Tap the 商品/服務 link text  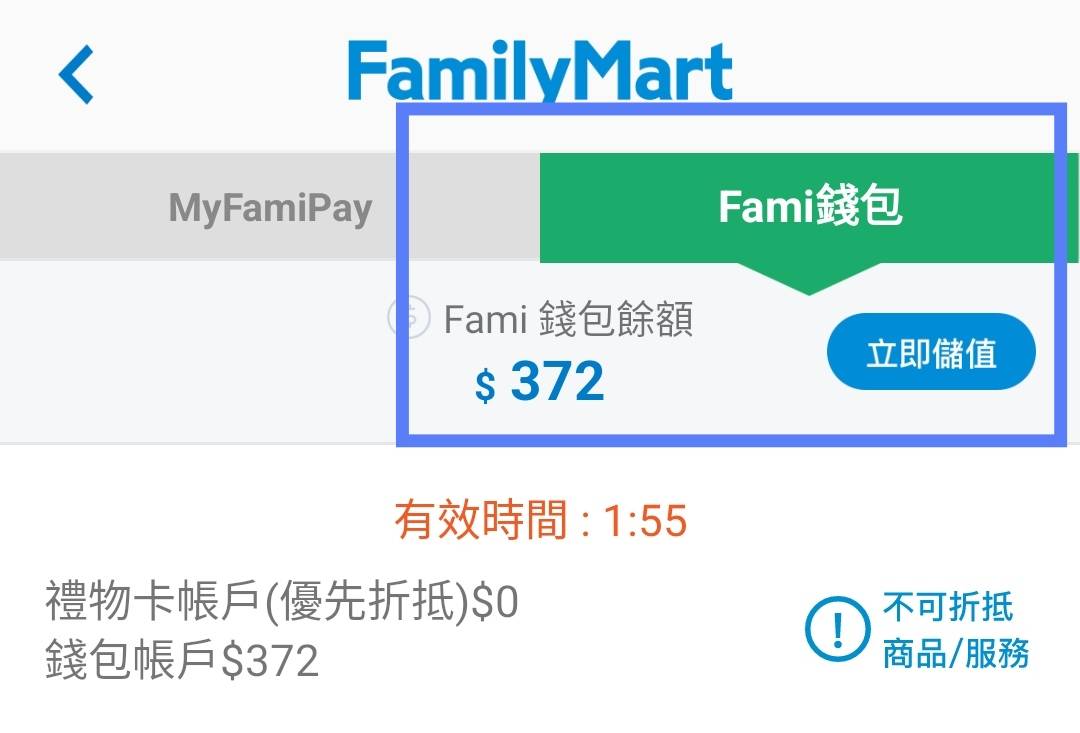click(x=955, y=654)
